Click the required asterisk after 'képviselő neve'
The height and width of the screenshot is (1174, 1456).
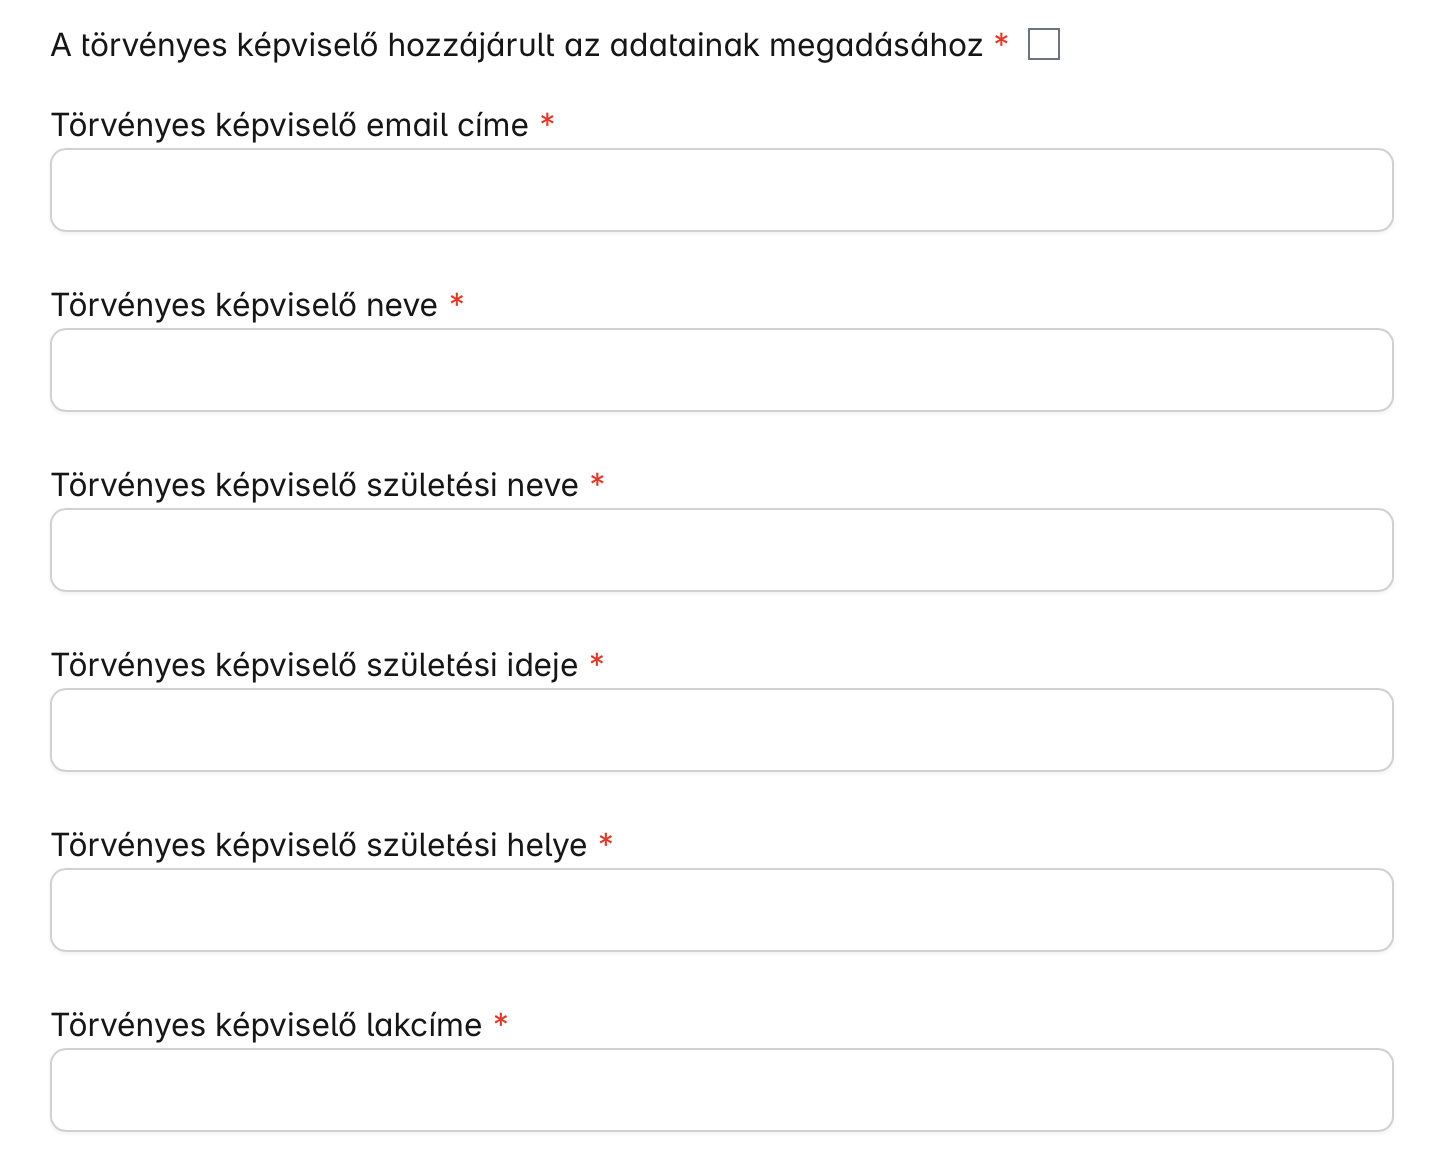457,302
